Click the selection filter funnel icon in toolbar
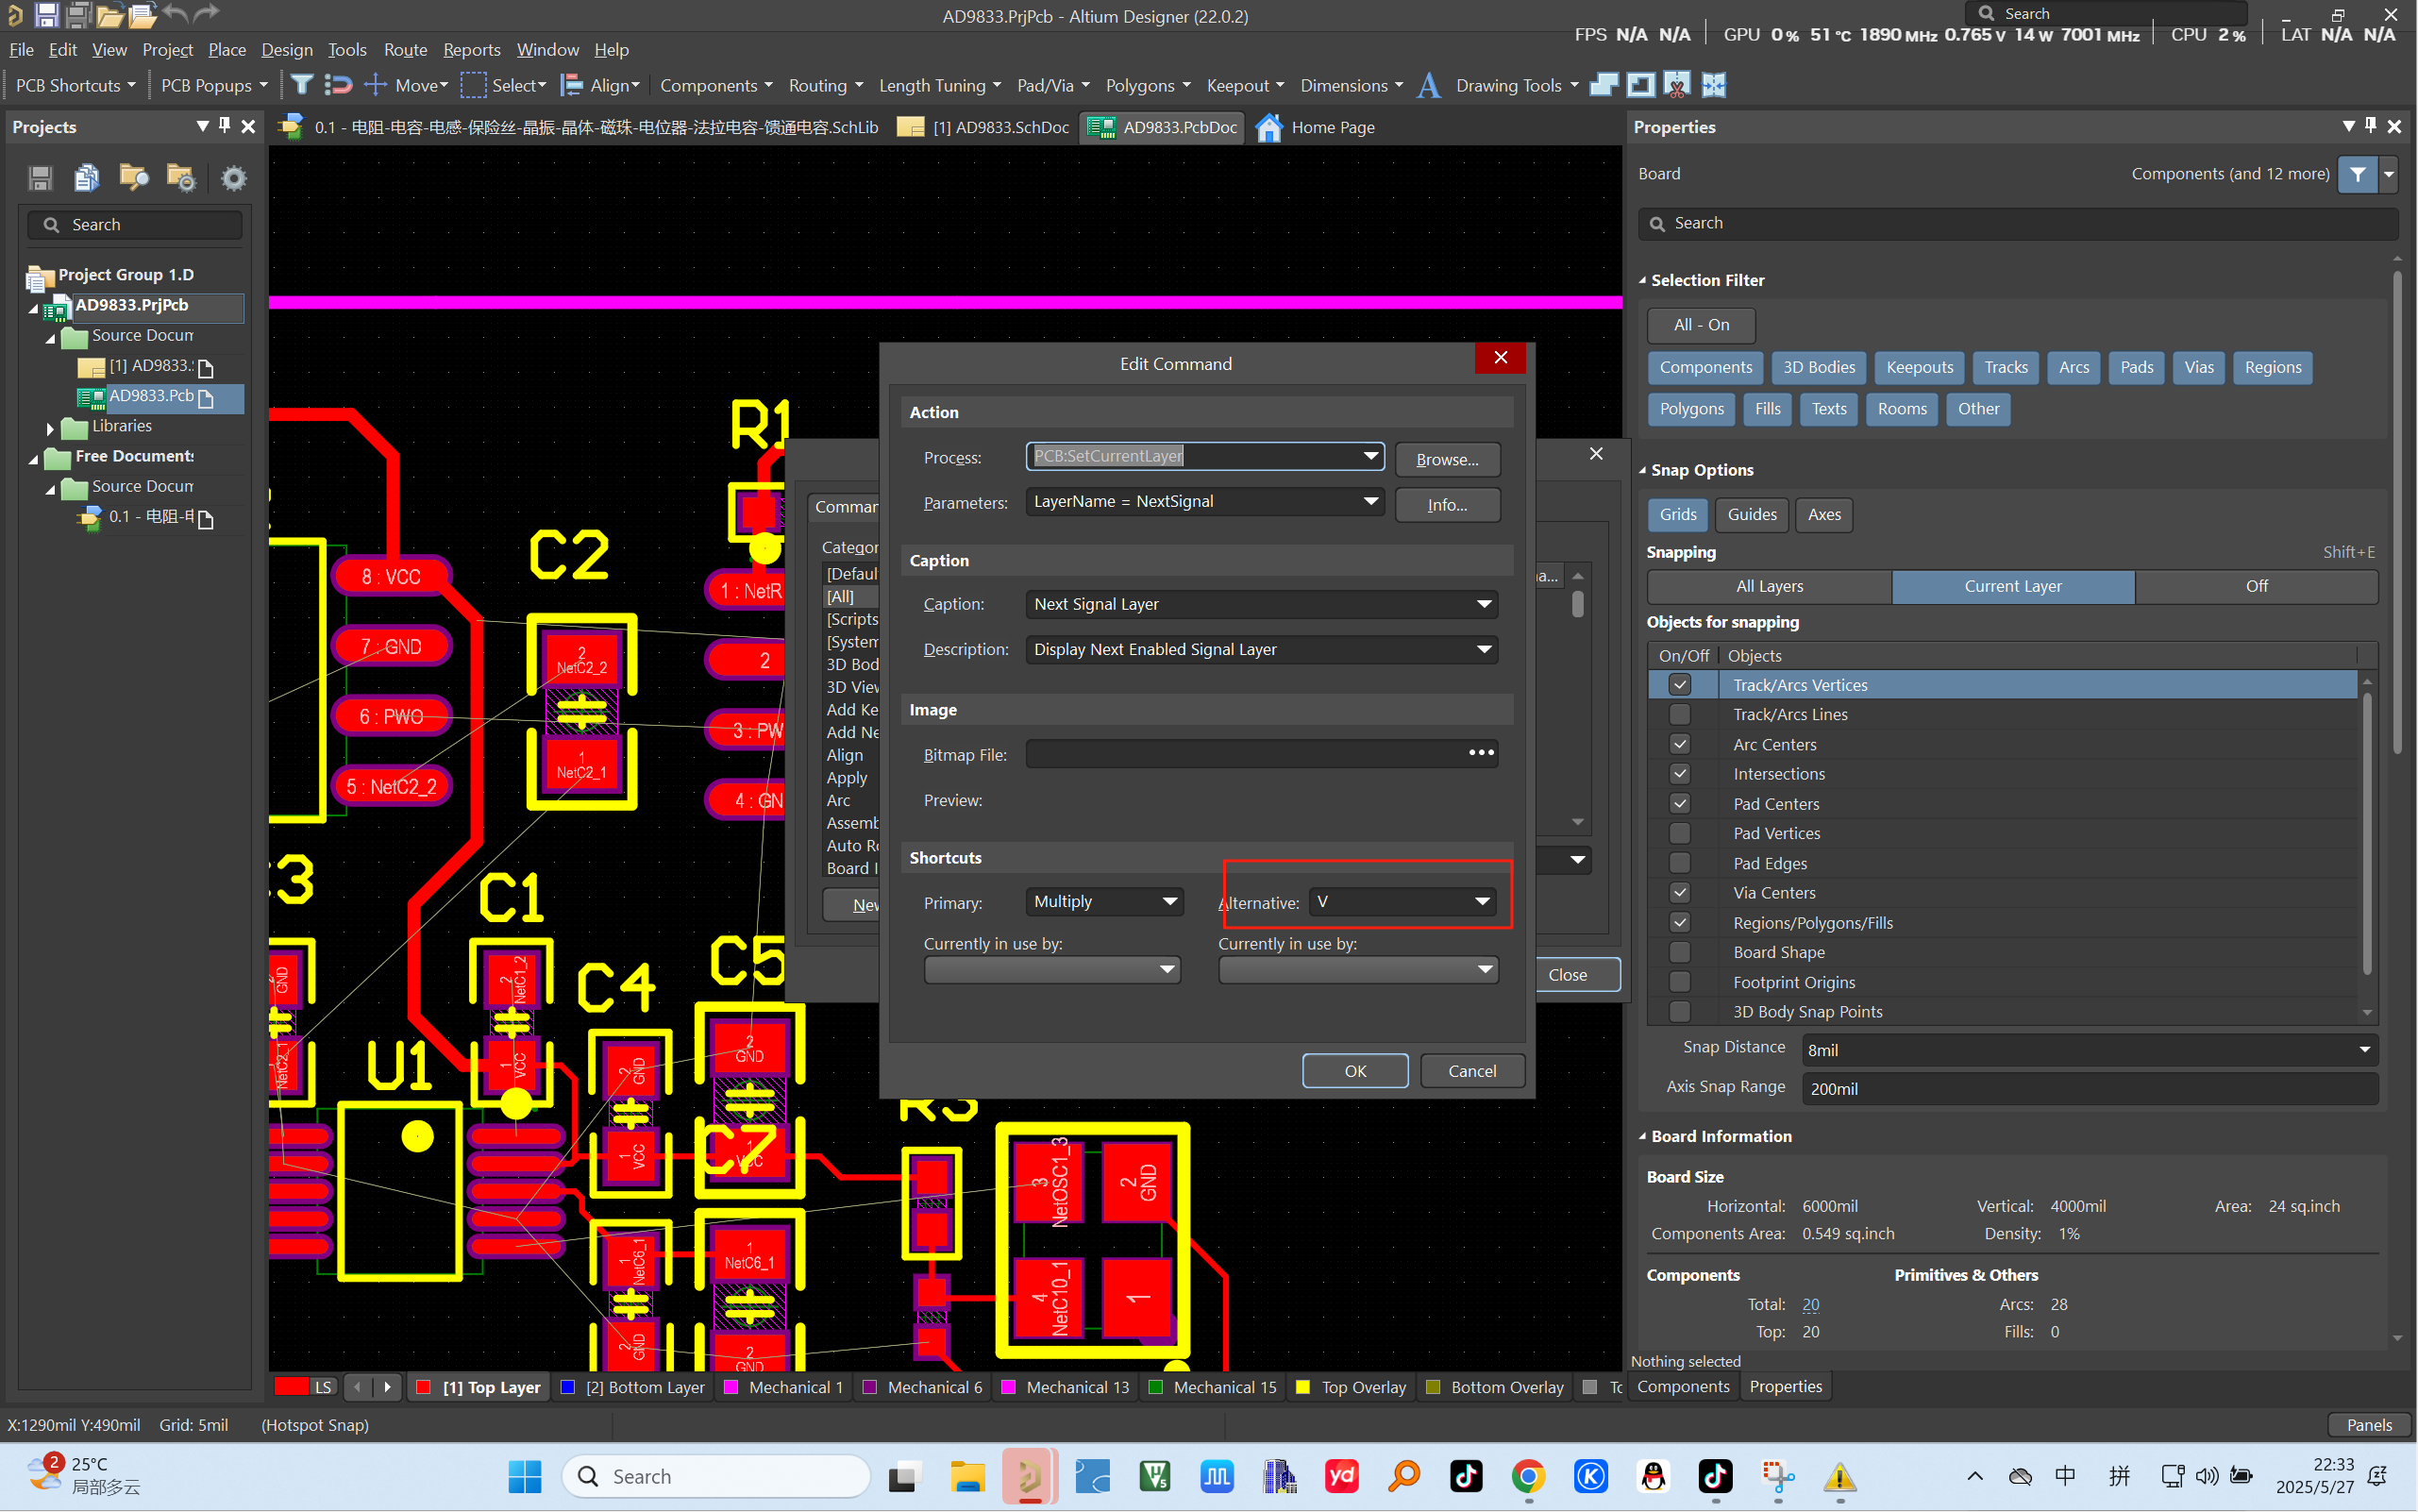The image size is (2418, 1512). tap(301, 85)
